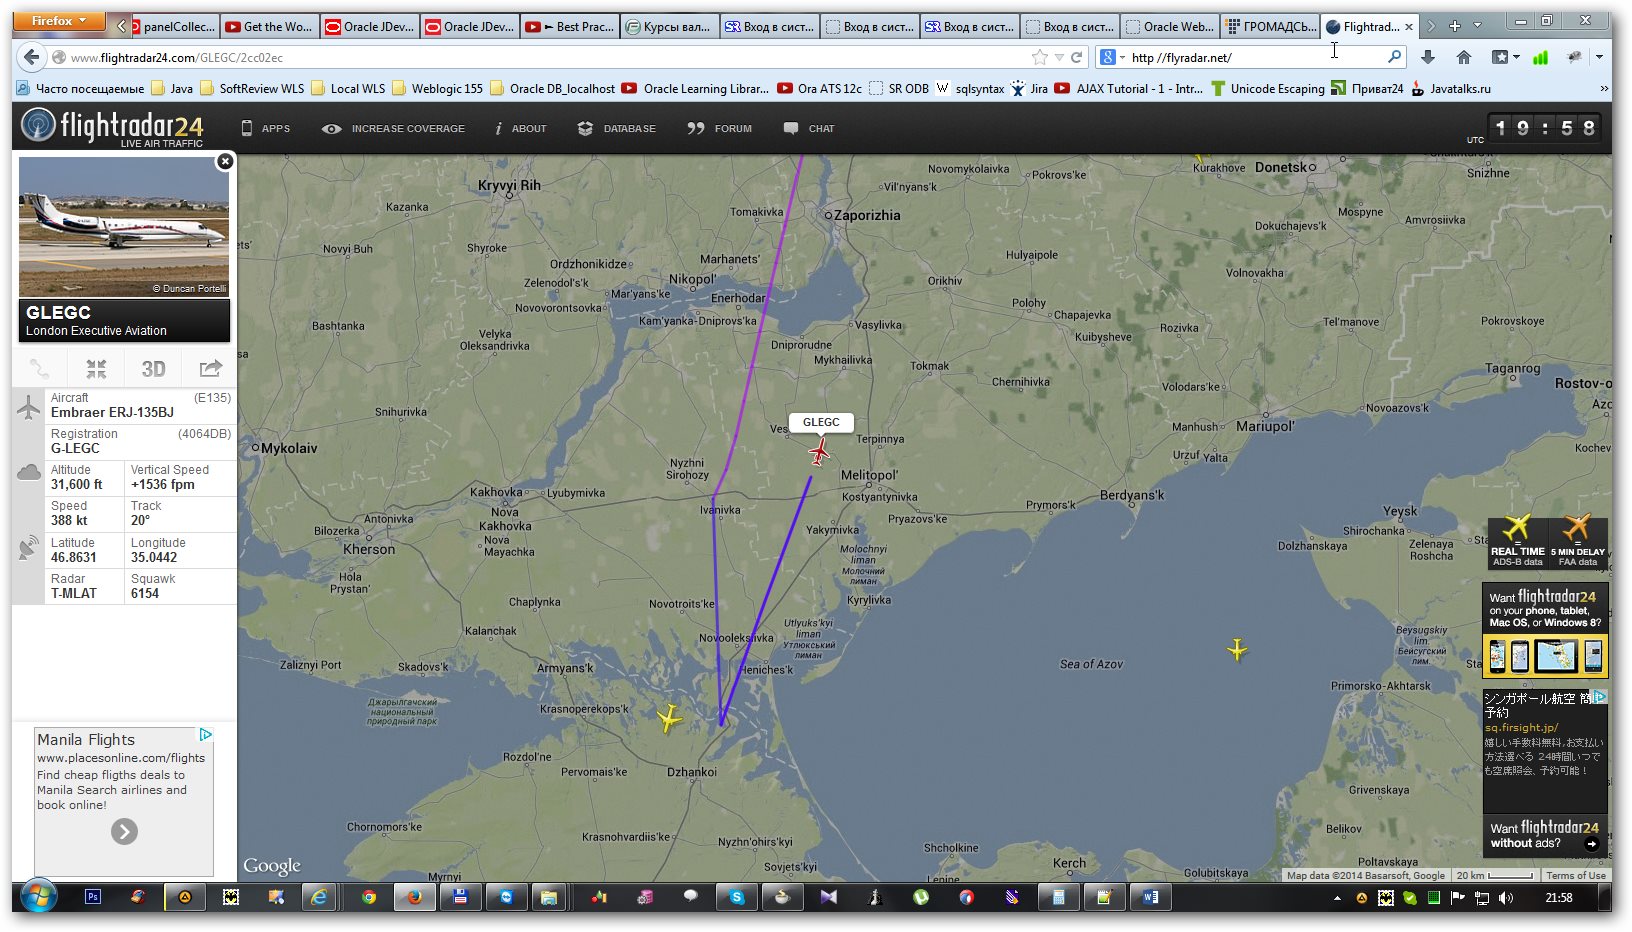
Task: Click the Firefox menu button
Action: click(x=60, y=21)
